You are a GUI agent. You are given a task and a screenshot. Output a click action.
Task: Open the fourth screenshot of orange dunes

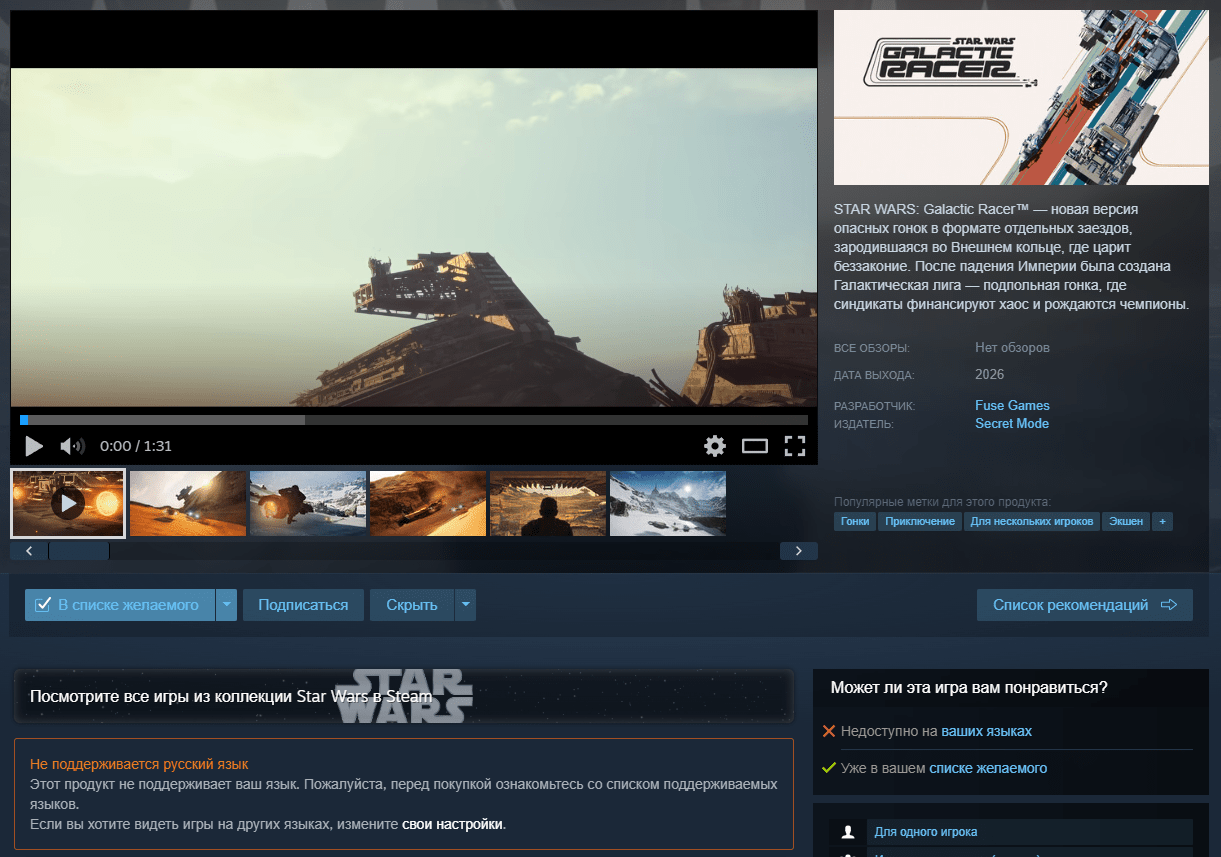pos(428,503)
